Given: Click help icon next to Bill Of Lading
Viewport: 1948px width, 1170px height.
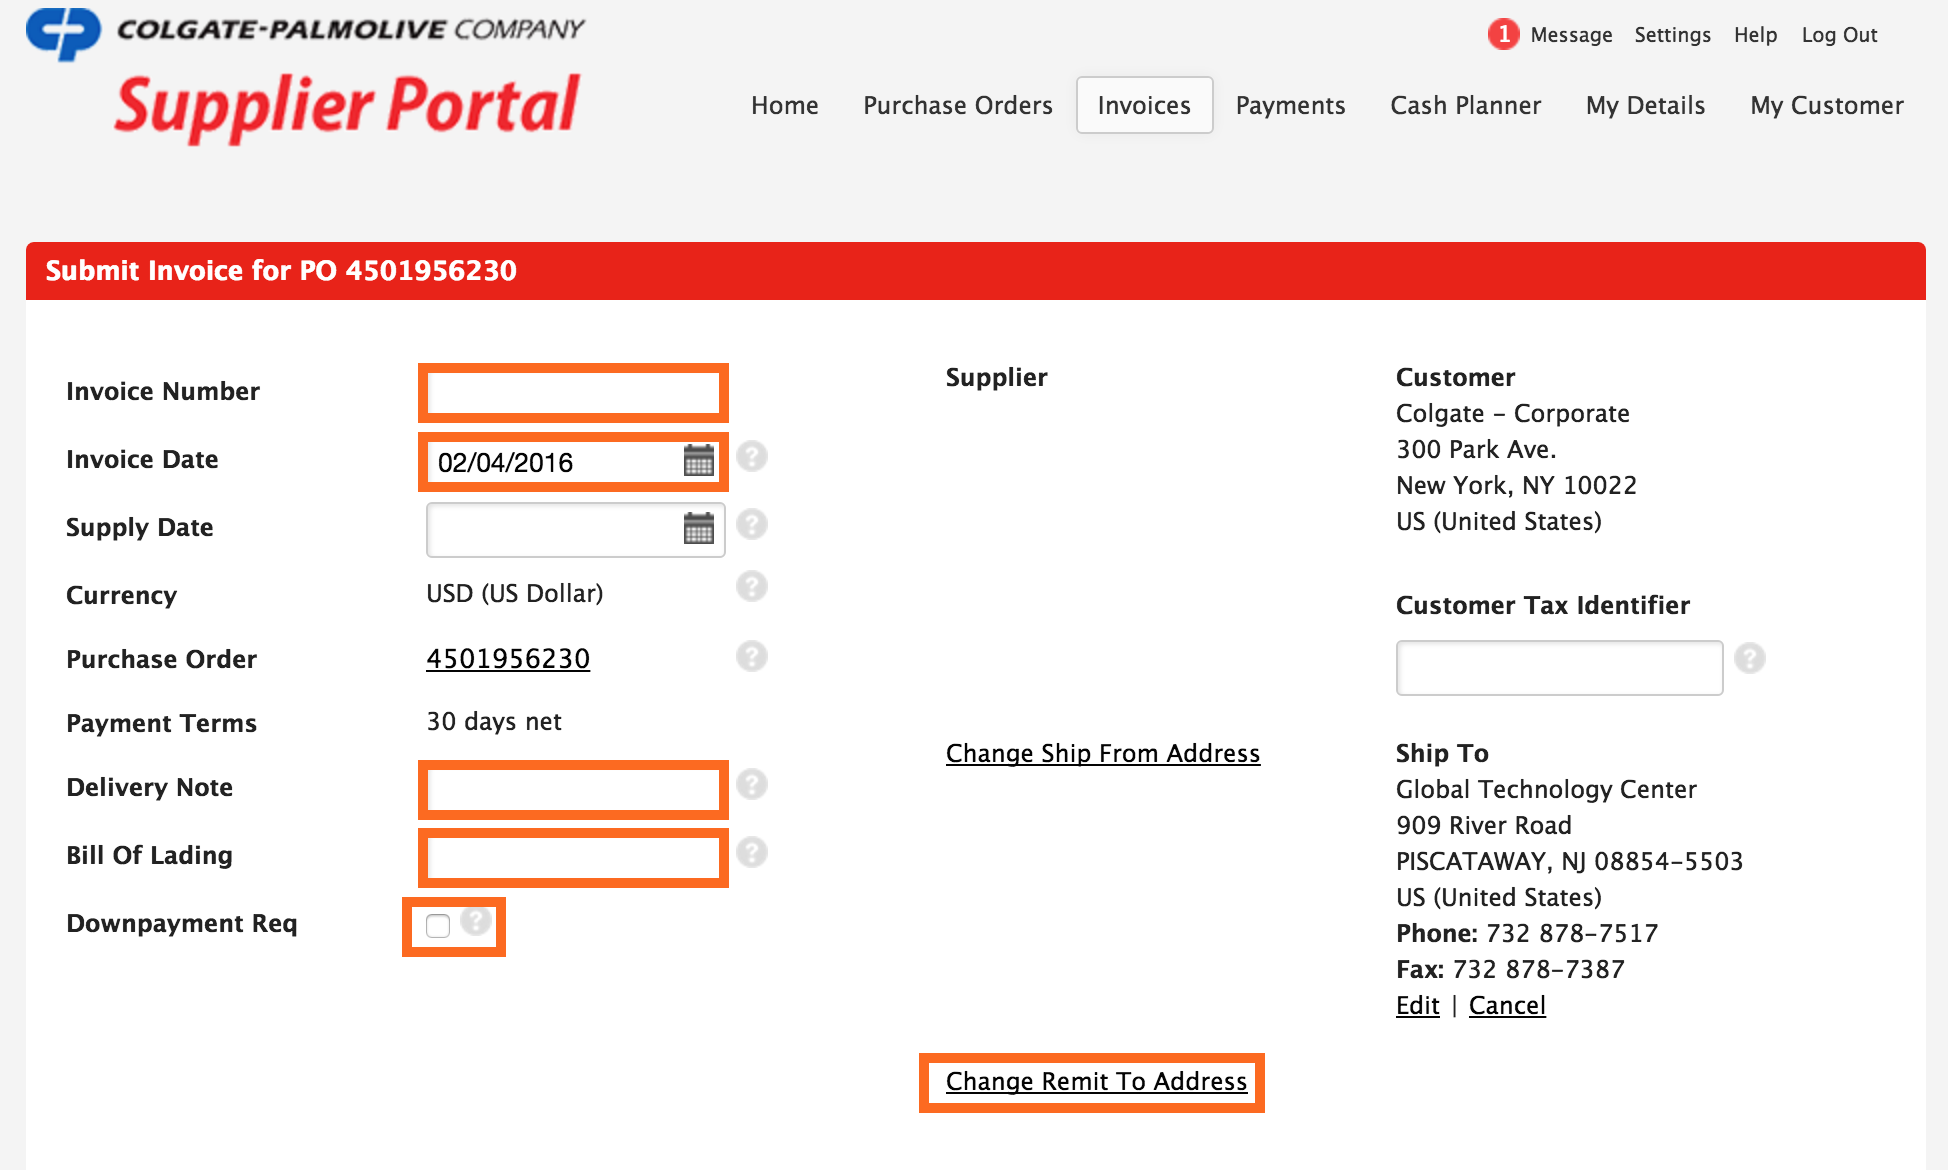Looking at the screenshot, I should coord(752,852).
